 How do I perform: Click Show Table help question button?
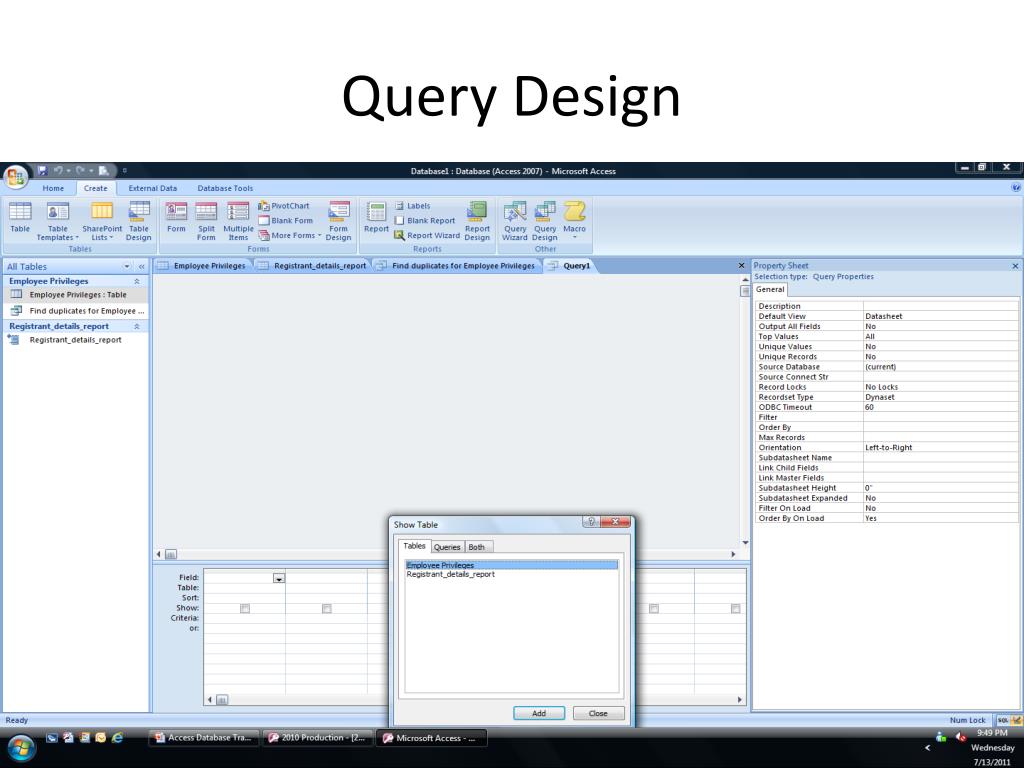tap(590, 521)
